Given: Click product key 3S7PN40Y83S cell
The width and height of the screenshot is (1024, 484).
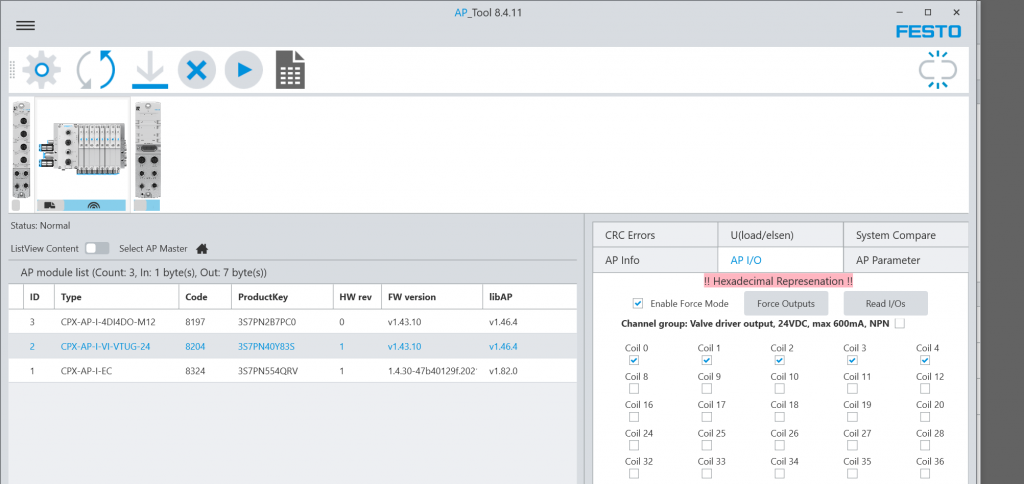Looking at the screenshot, I should [x=266, y=347].
